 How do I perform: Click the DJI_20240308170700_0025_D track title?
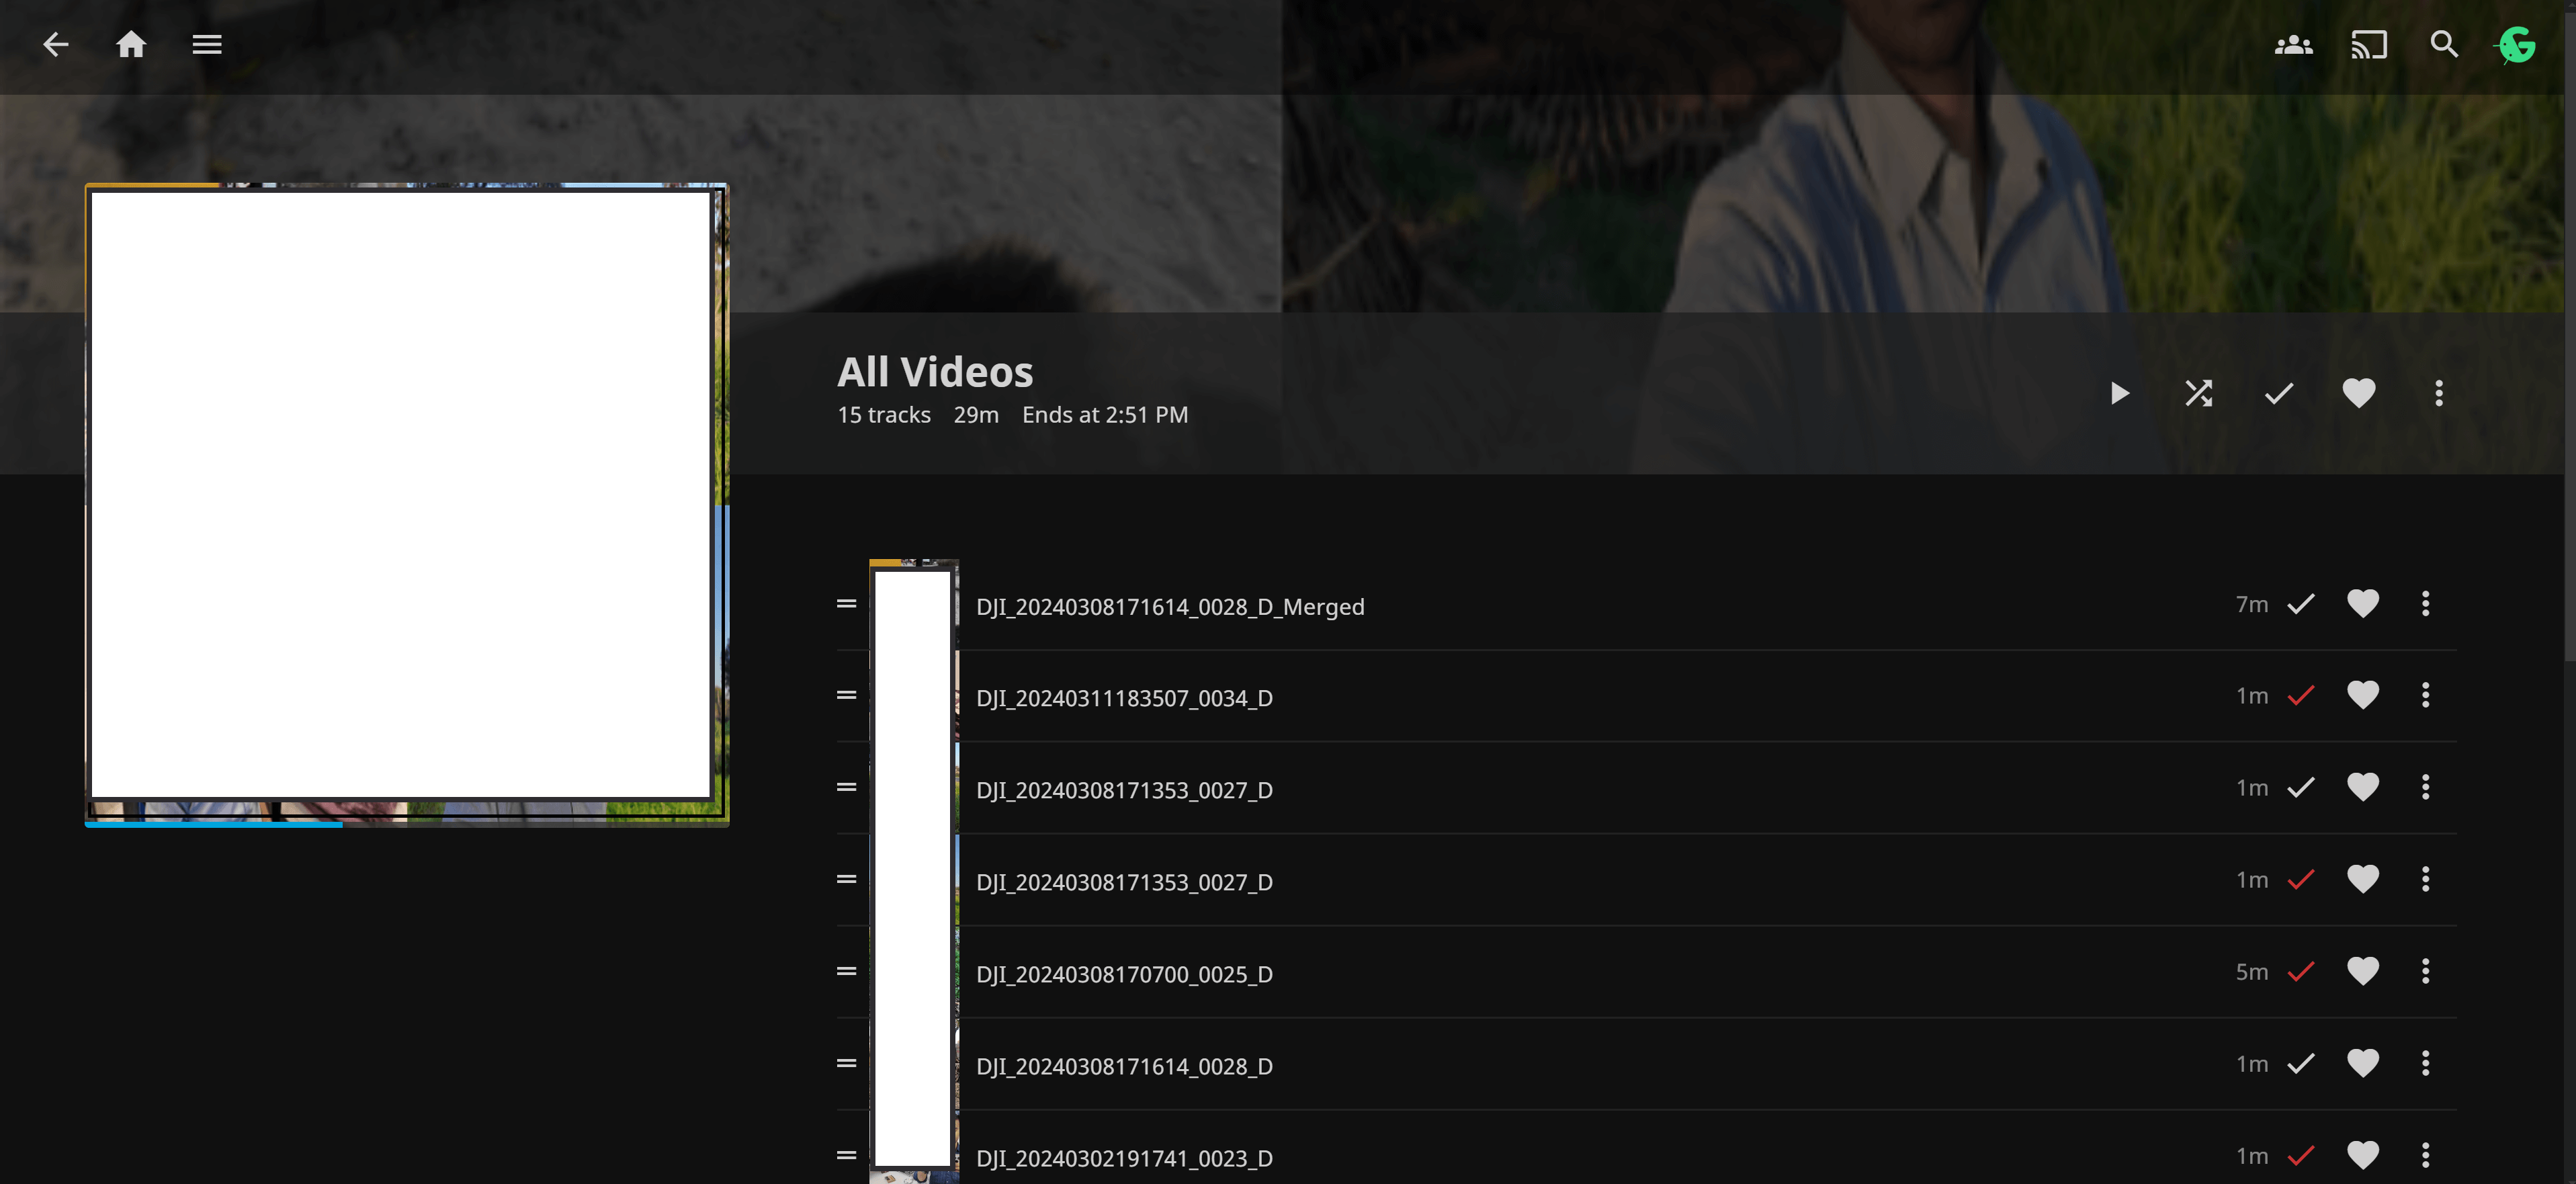pyautogui.click(x=1124, y=973)
